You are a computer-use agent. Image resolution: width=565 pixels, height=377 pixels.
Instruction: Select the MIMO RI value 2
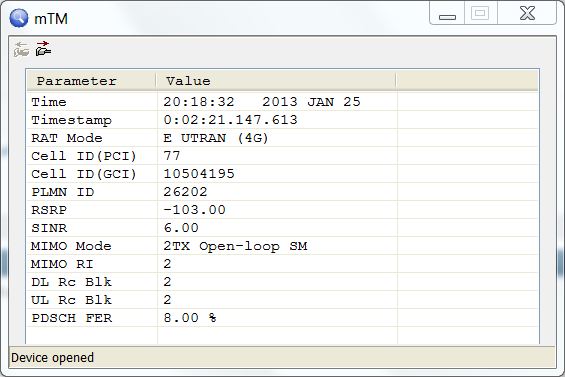coord(167,264)
